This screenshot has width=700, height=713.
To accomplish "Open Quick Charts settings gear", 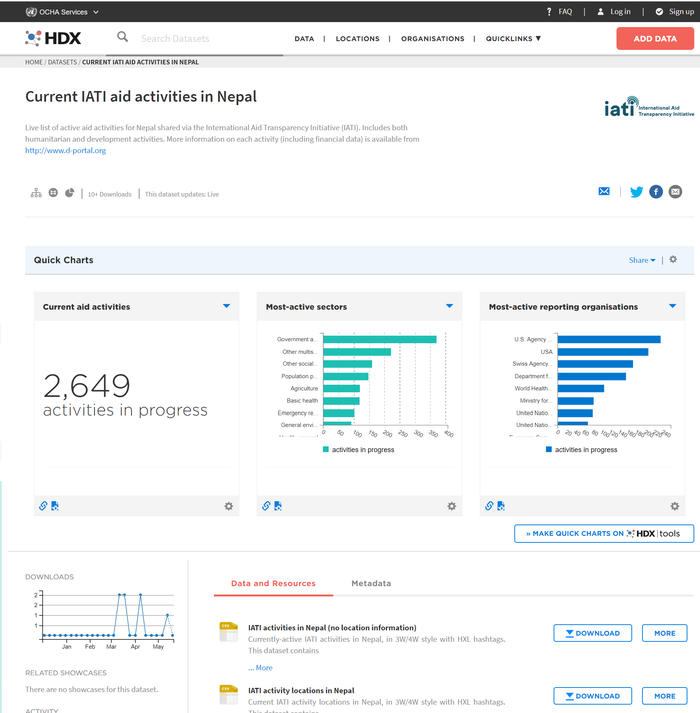I will click(x=673, y=259).
